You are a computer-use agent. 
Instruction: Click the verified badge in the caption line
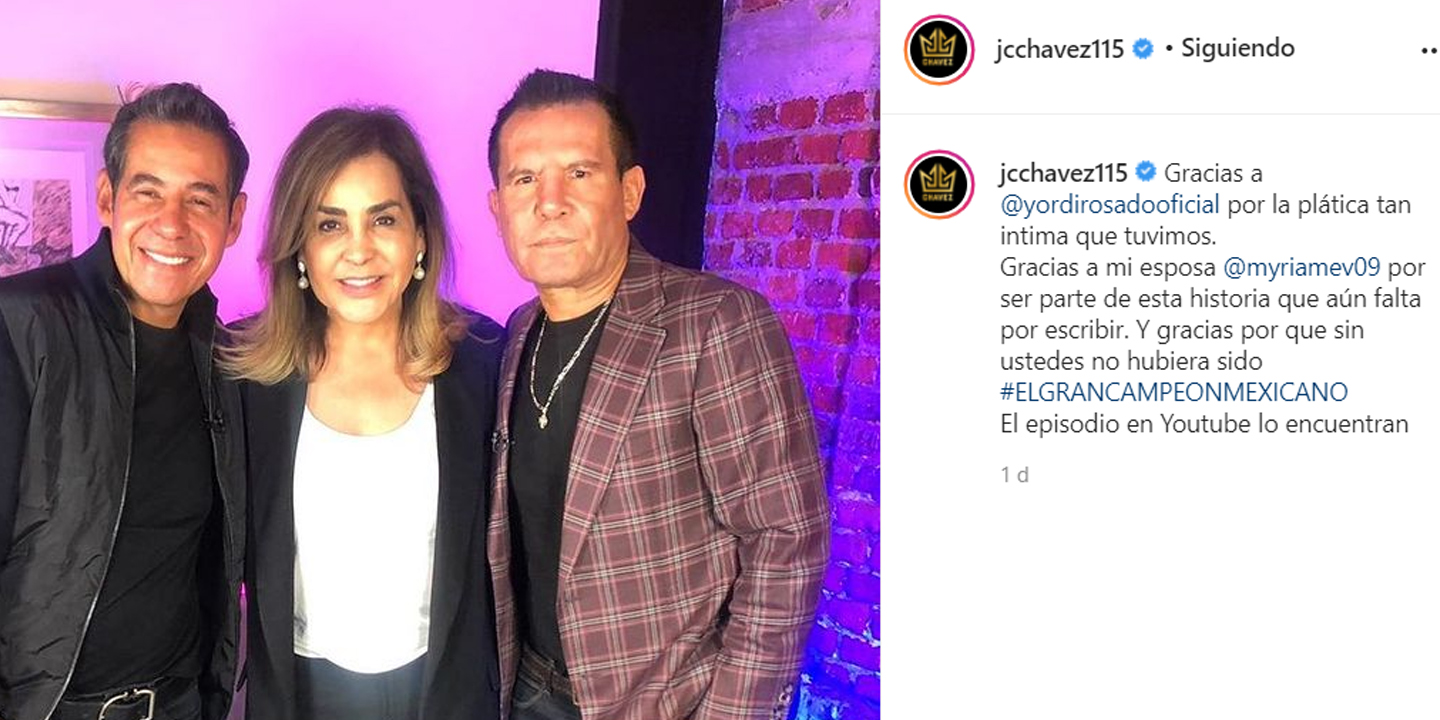[x=1146, y=173]
